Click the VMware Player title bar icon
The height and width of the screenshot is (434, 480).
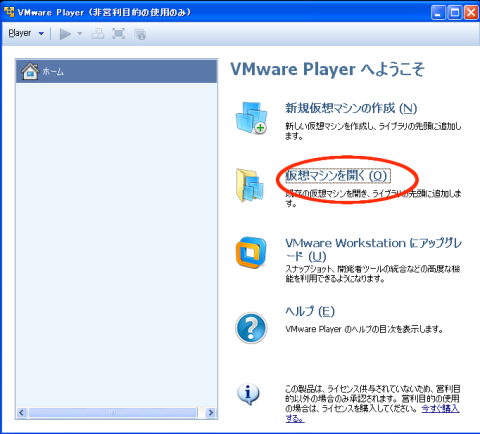point(9,12)
